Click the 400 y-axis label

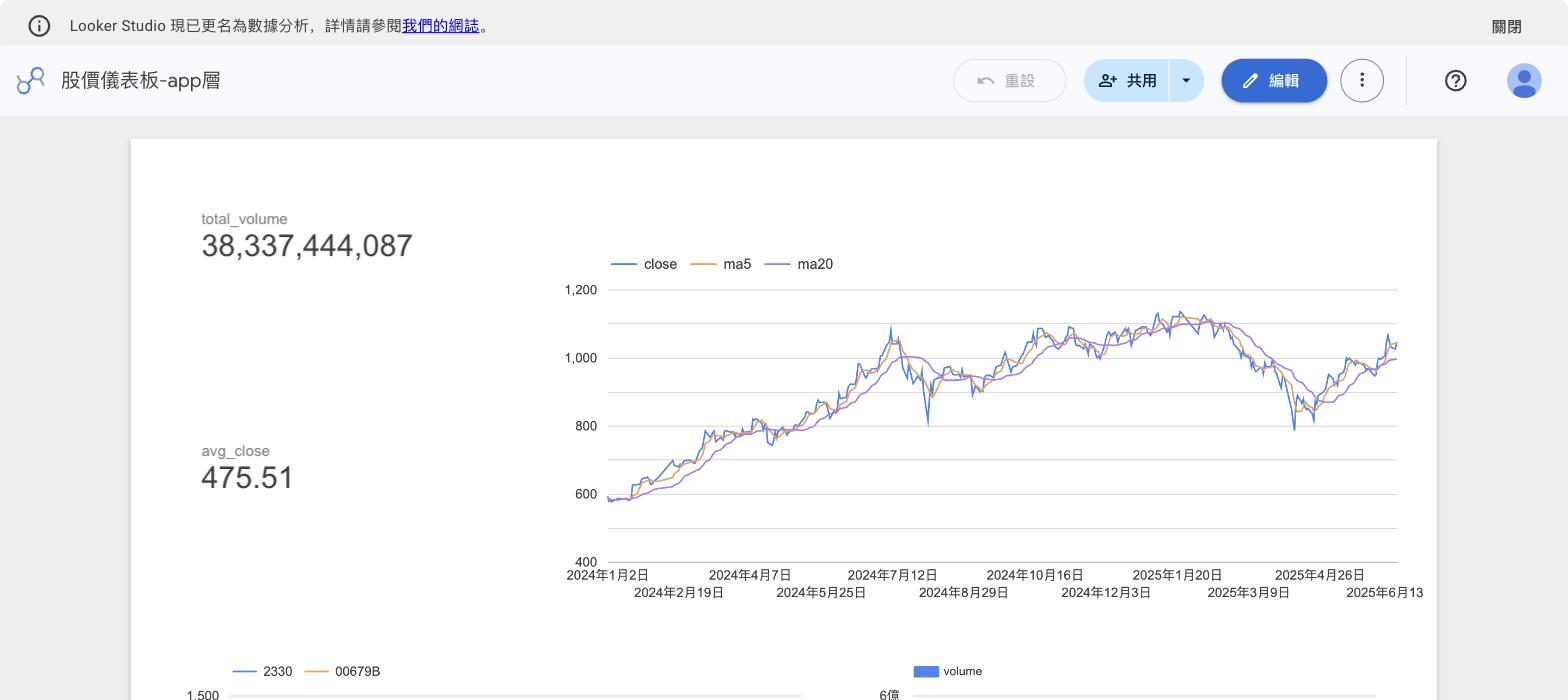pyautogui.click(x=586, y=562)
